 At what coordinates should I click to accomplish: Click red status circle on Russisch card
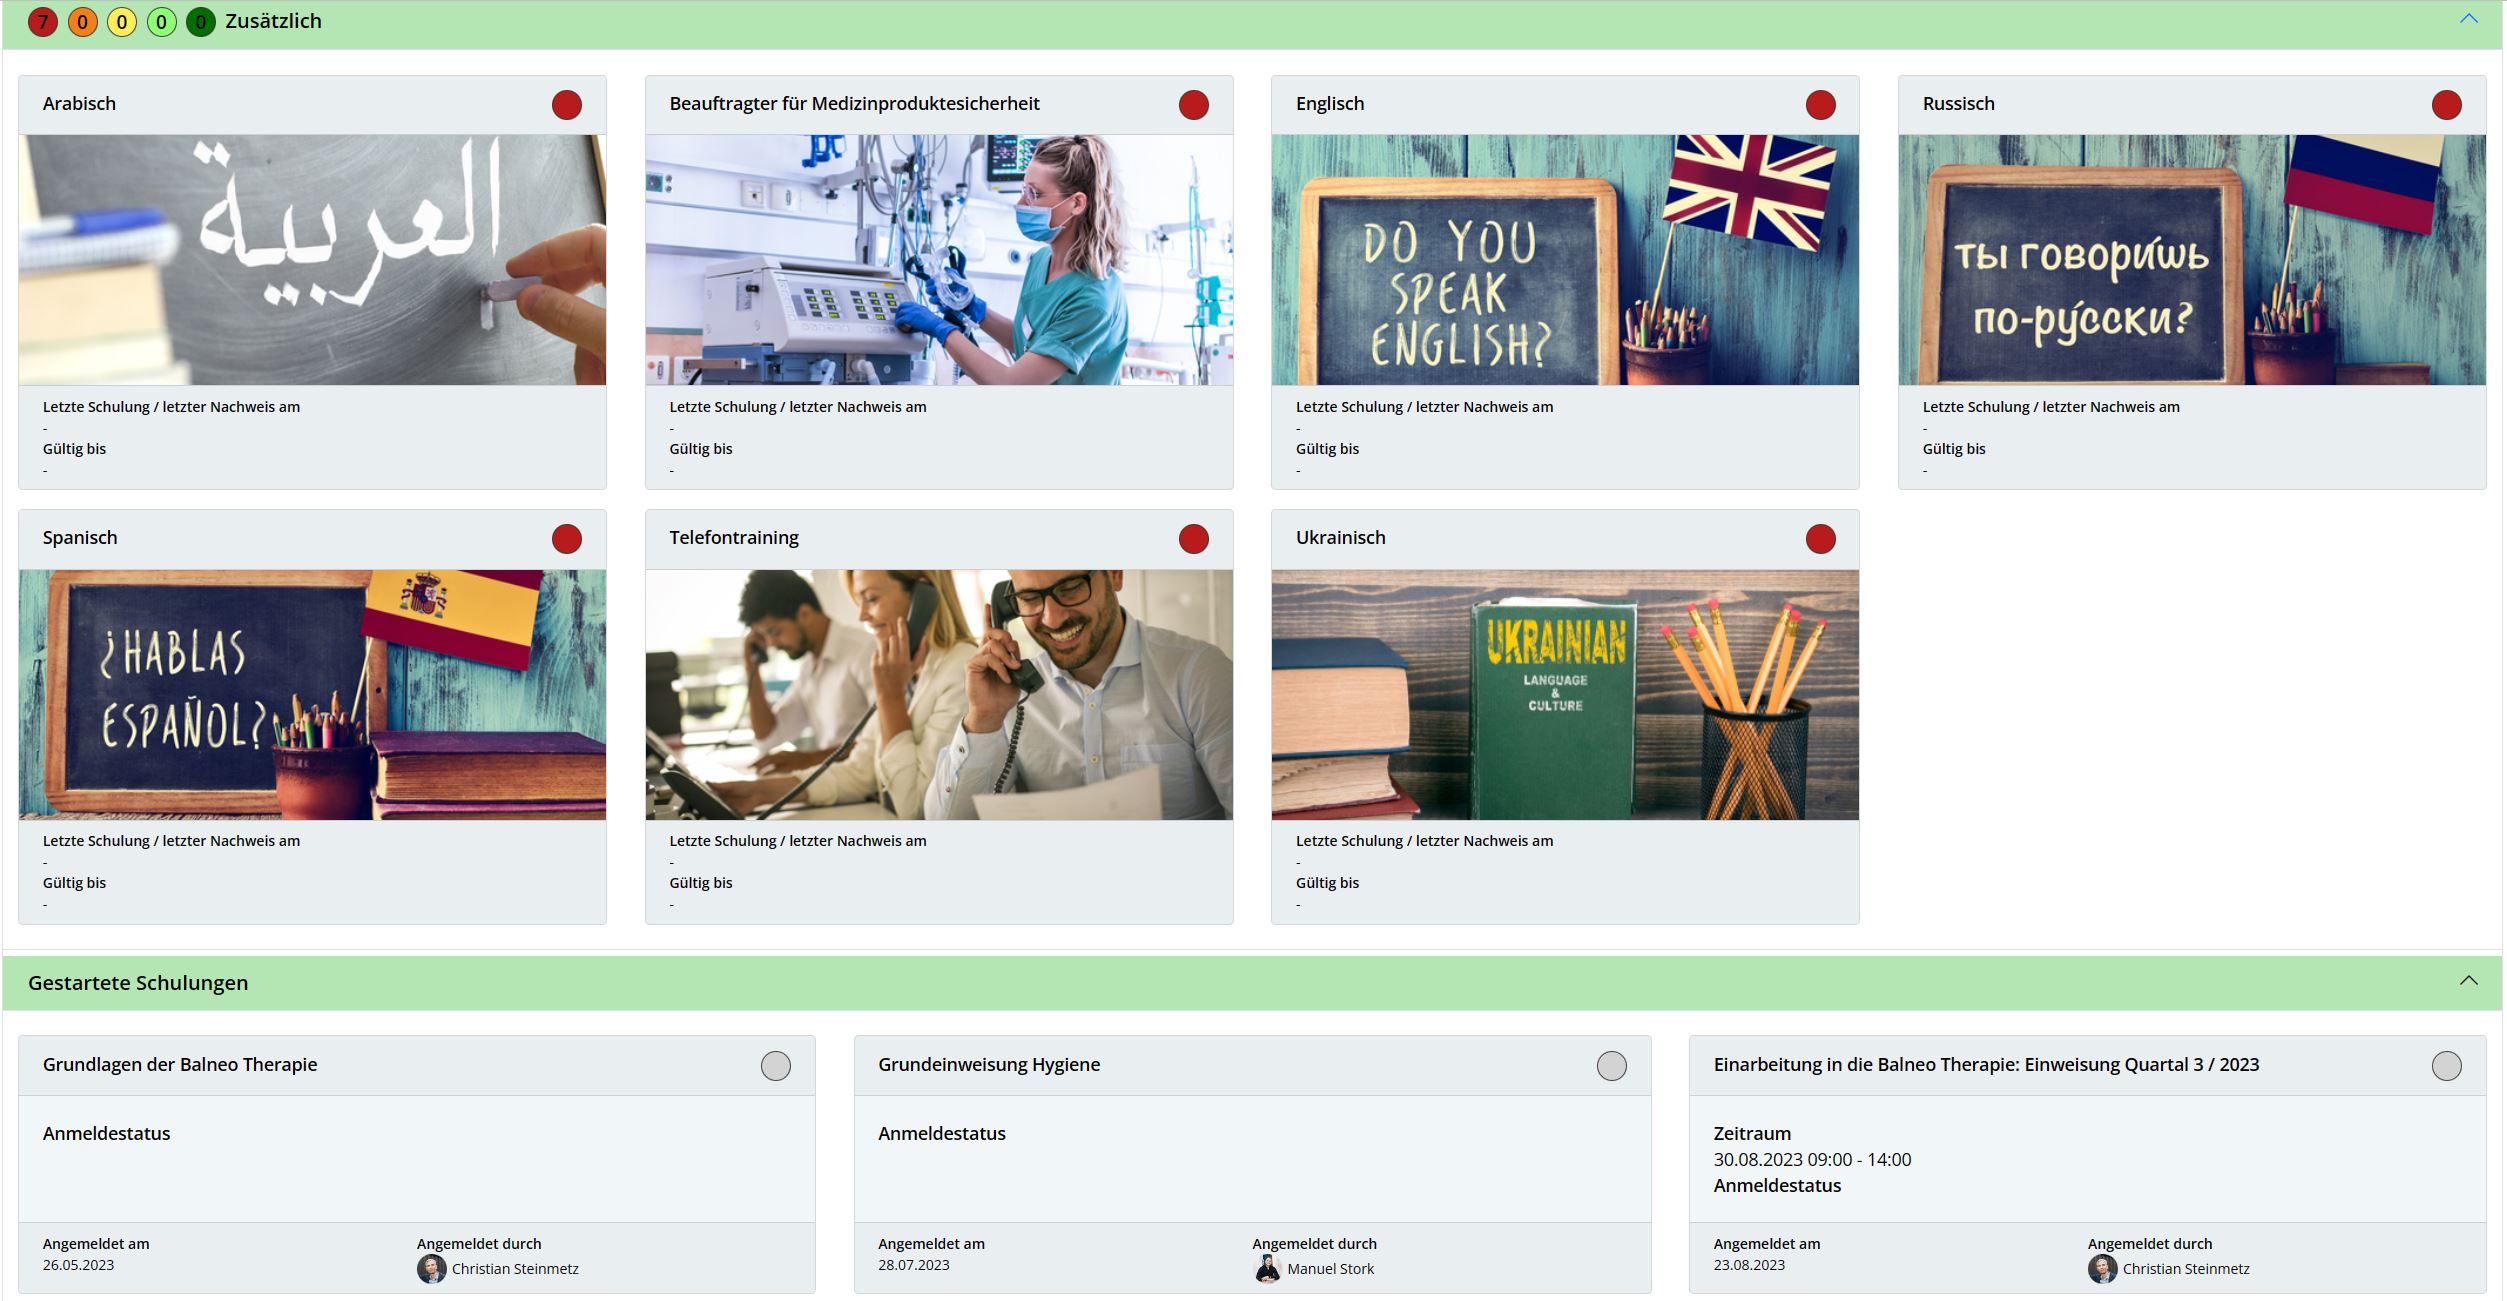tap(2446, 105)
